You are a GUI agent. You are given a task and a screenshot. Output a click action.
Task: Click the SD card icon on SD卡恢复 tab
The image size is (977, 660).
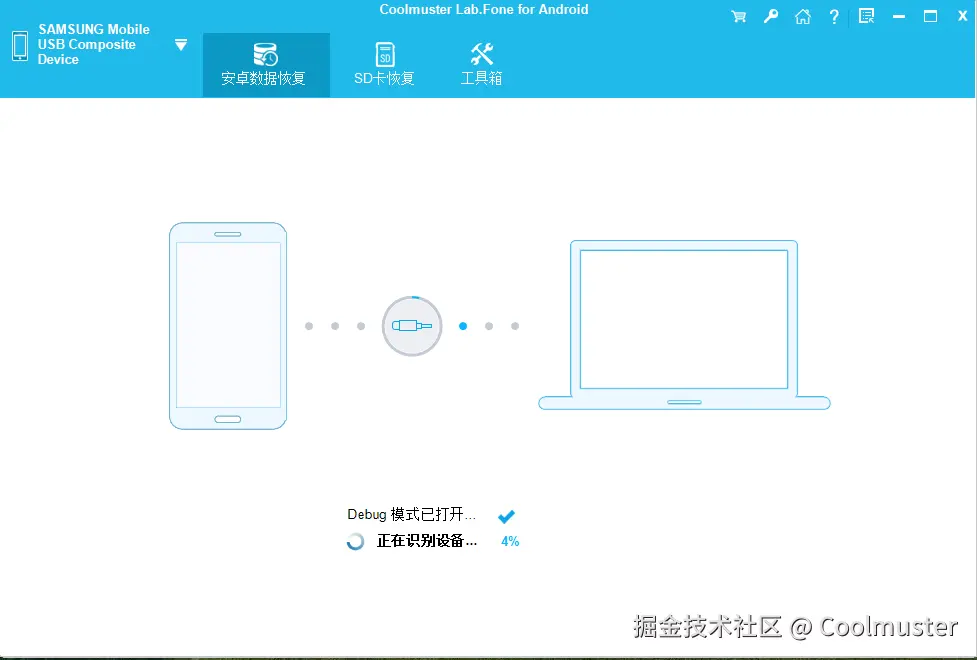(384, 55)
